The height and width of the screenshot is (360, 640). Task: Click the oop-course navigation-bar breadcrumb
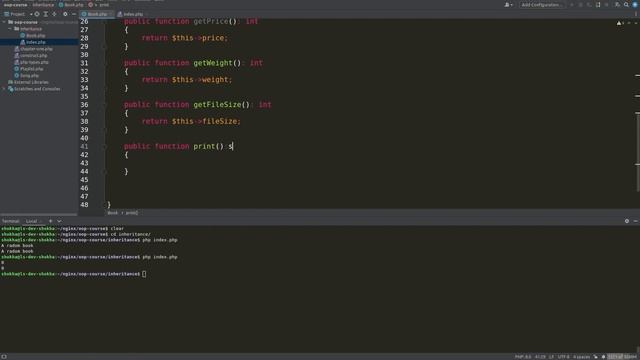16,5
